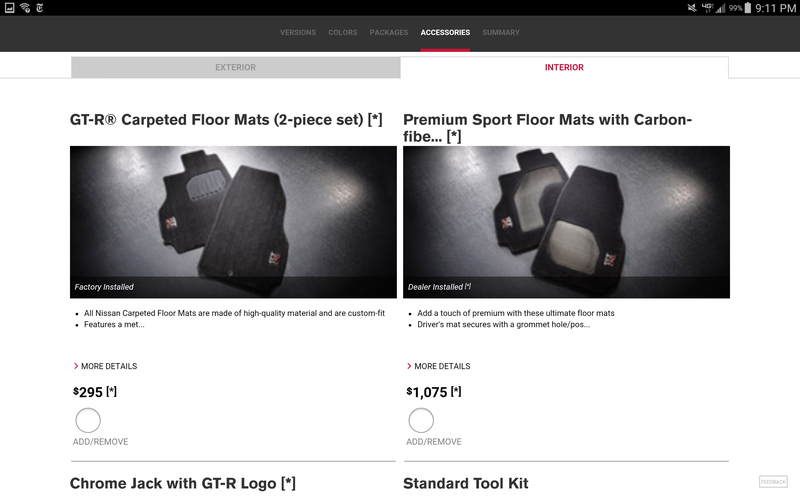Viewport: 800px width, 500px height.
Task: Open the gallery notification icon in status bar
Action: (9, 8)
